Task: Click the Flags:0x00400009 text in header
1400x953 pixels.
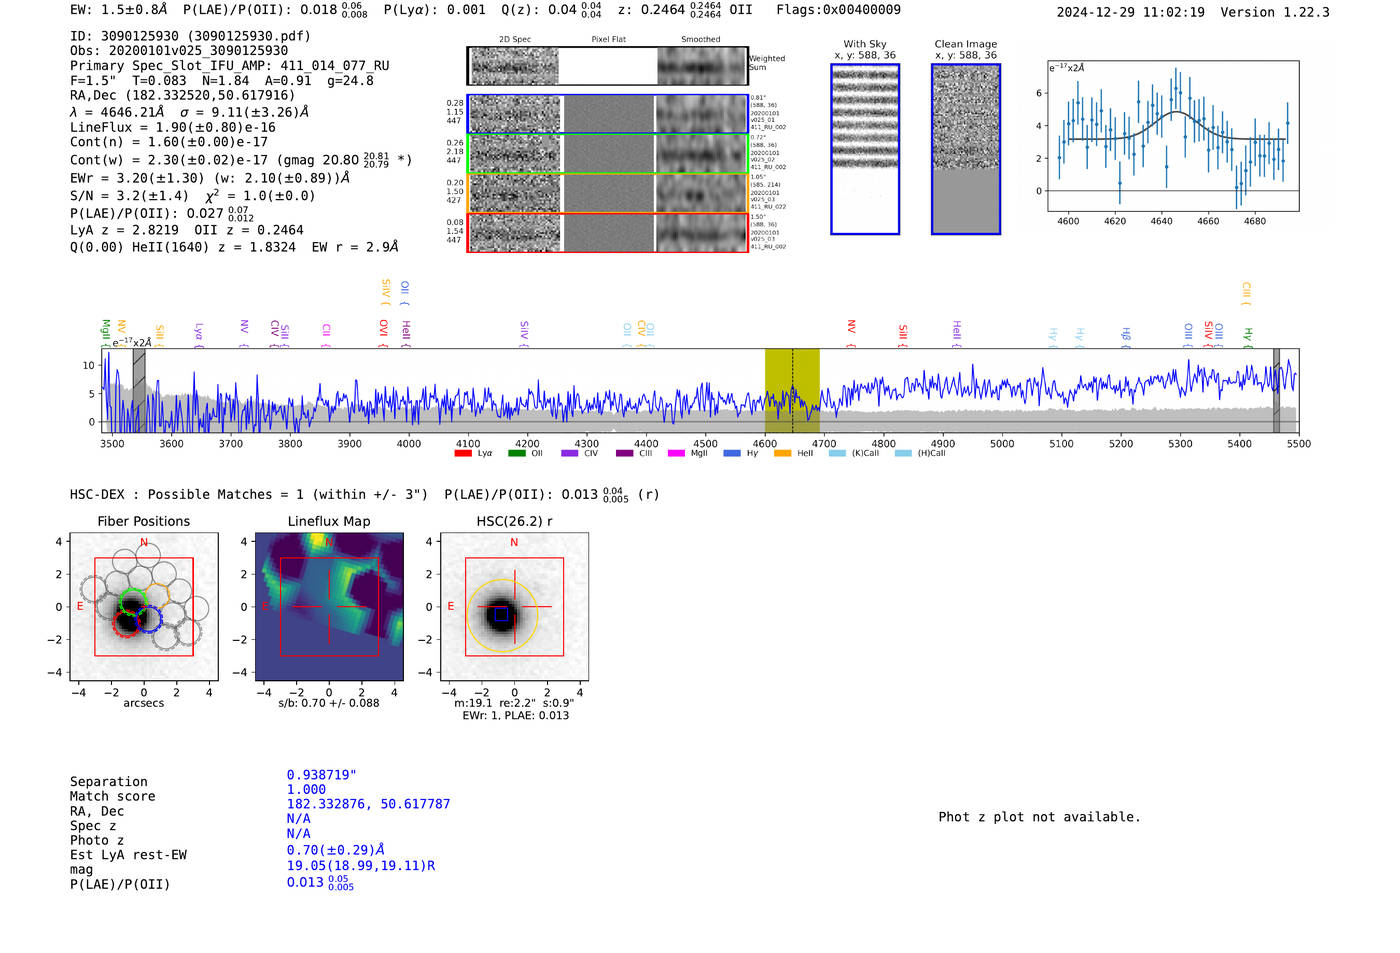Action: coord(838,10)
